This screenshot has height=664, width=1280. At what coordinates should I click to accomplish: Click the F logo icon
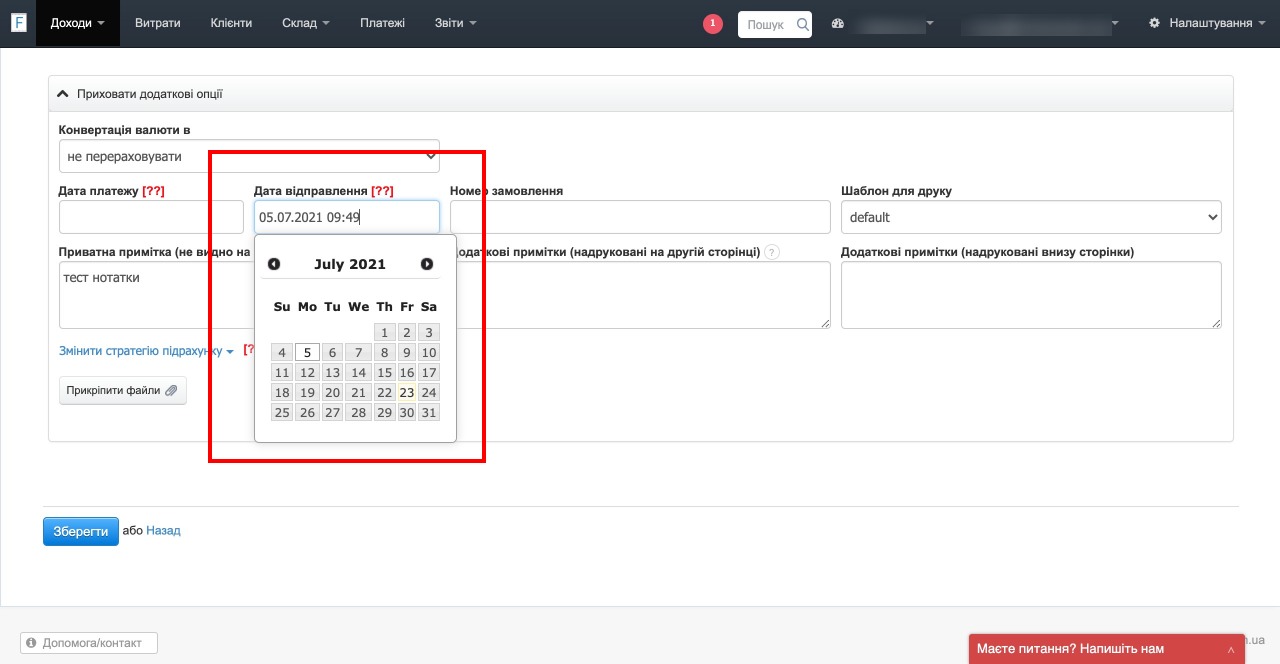[x=19, y=23]
